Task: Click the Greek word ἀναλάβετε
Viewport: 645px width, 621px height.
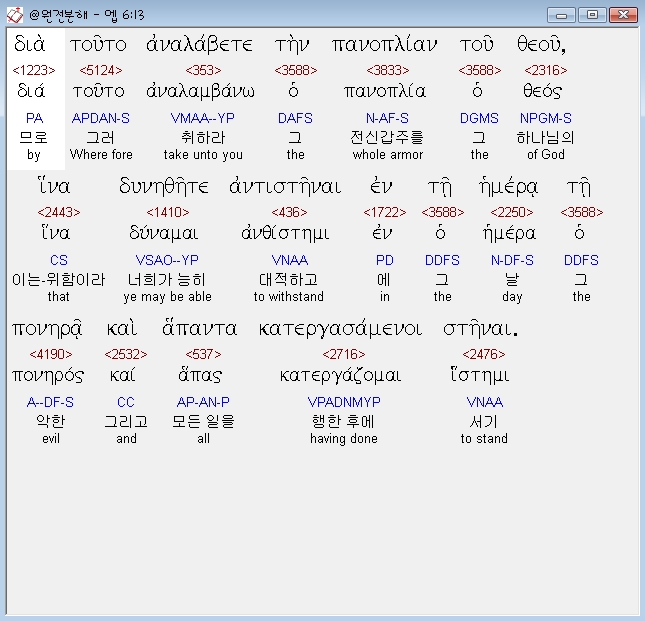Action: pyautogui.click(x=200, y=44)
